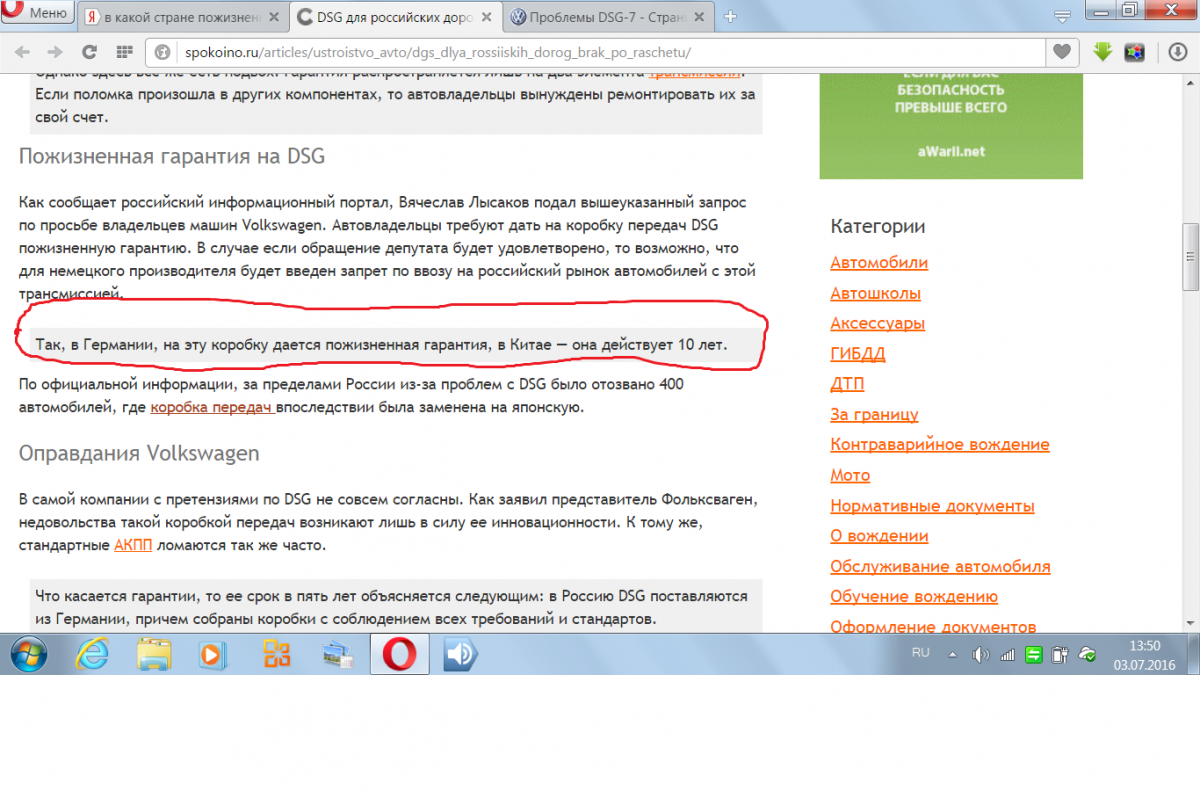Click the green square tray icon
The width and height of the screenshot is (1200, 791).
(x=1035, y=655)
